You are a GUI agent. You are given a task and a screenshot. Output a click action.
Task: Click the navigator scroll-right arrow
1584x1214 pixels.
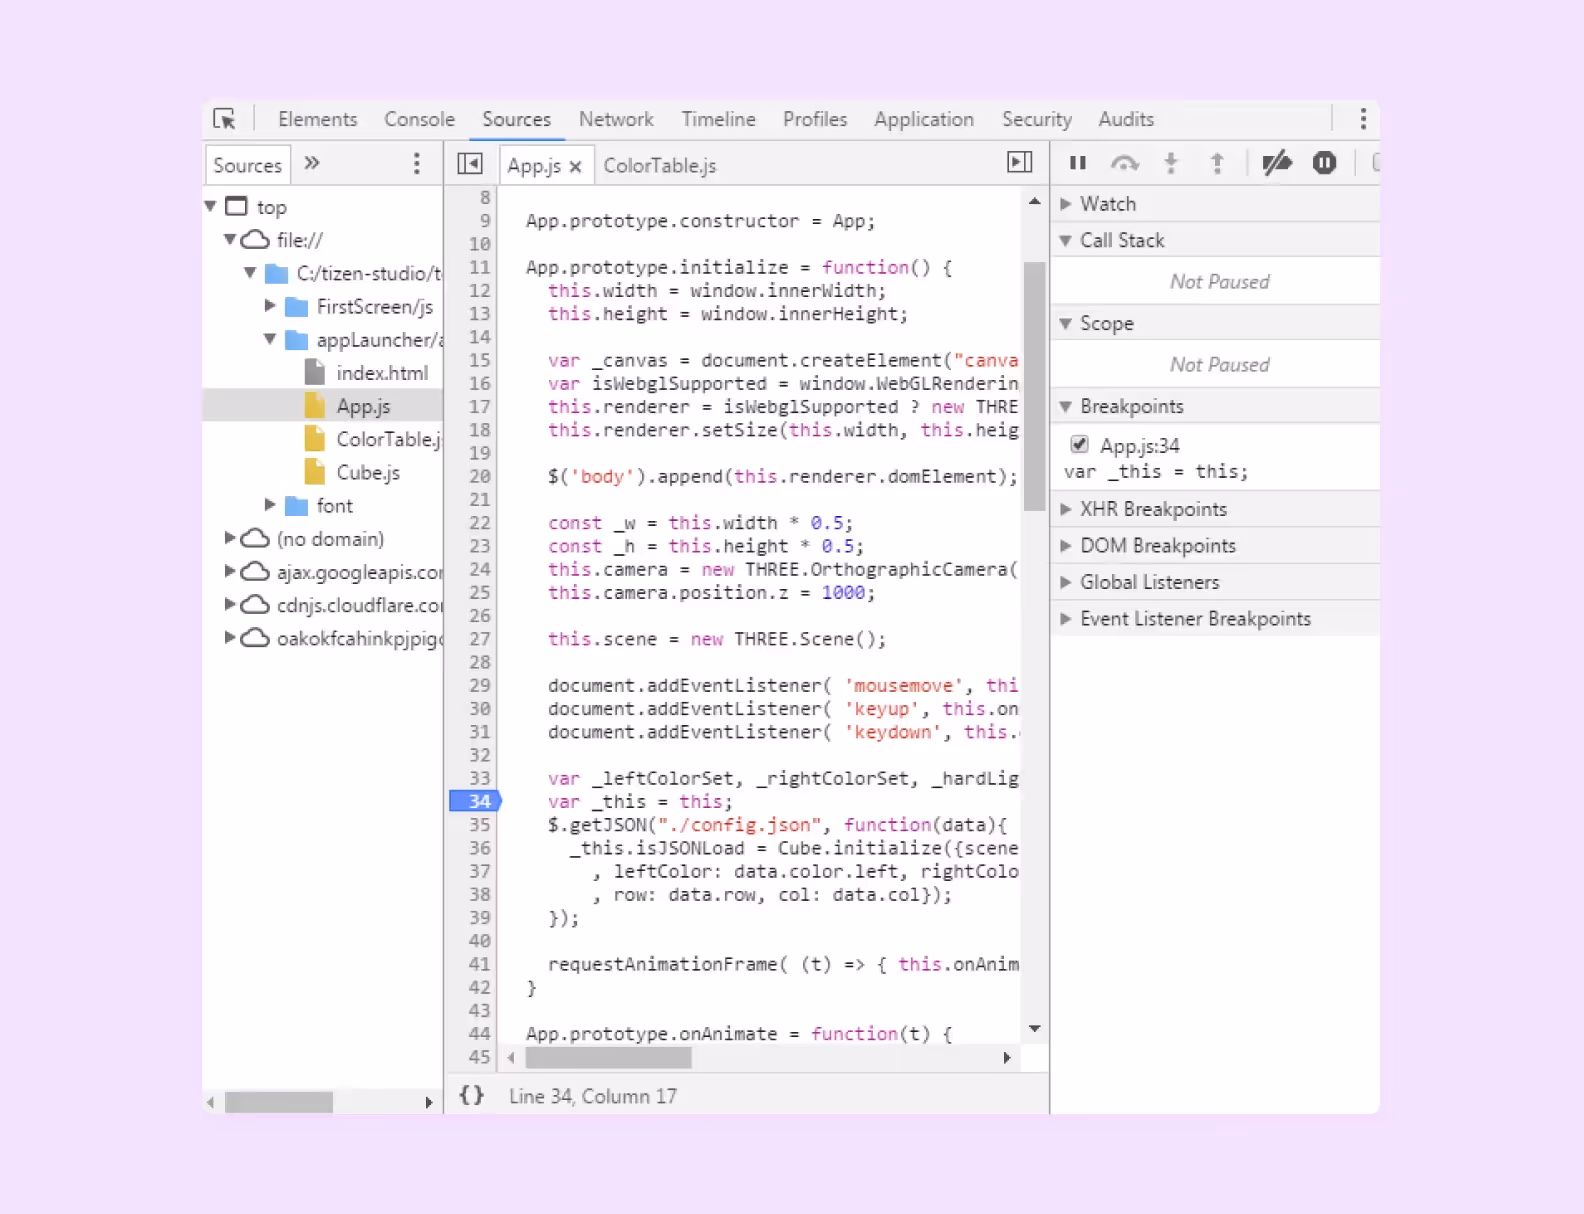tap(428, 1102)
